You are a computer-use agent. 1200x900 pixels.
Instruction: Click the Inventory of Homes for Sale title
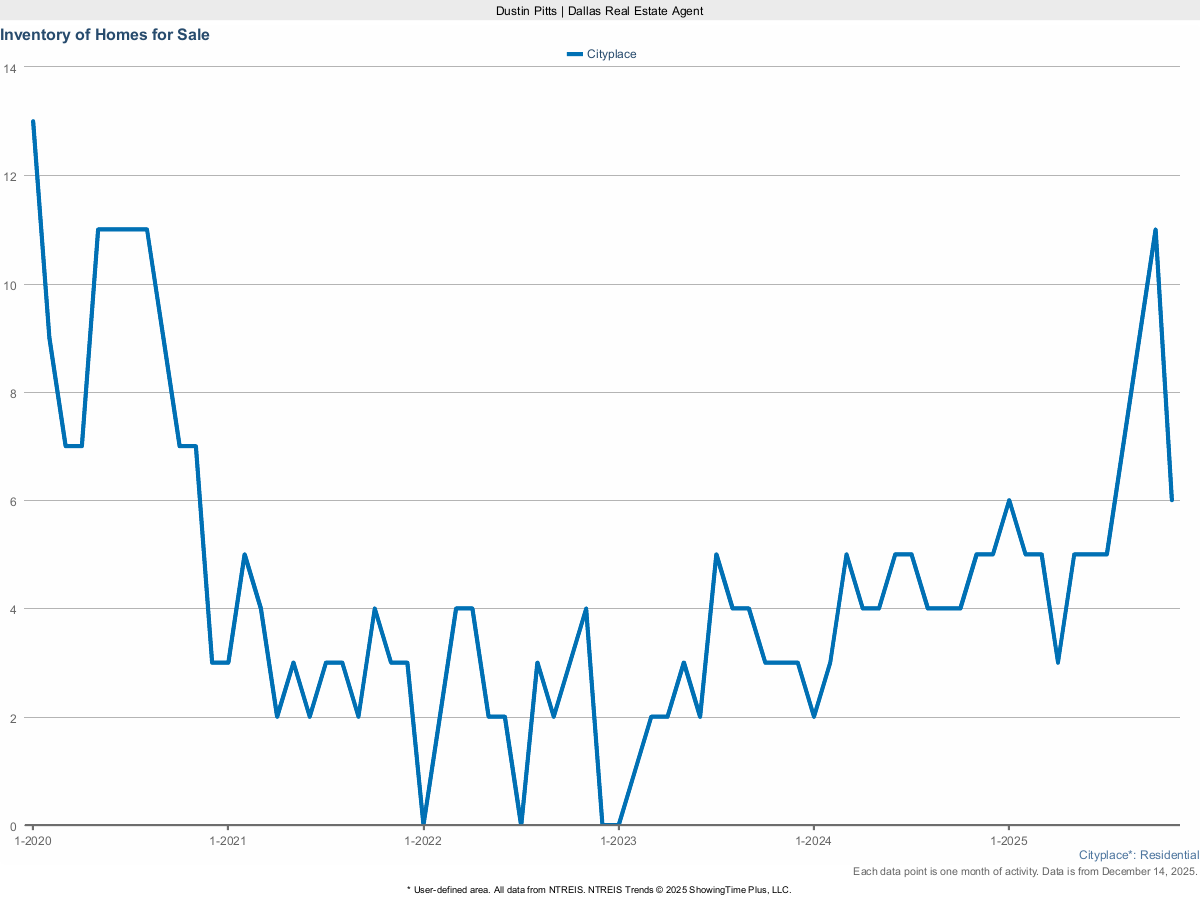tap(105, 35)
